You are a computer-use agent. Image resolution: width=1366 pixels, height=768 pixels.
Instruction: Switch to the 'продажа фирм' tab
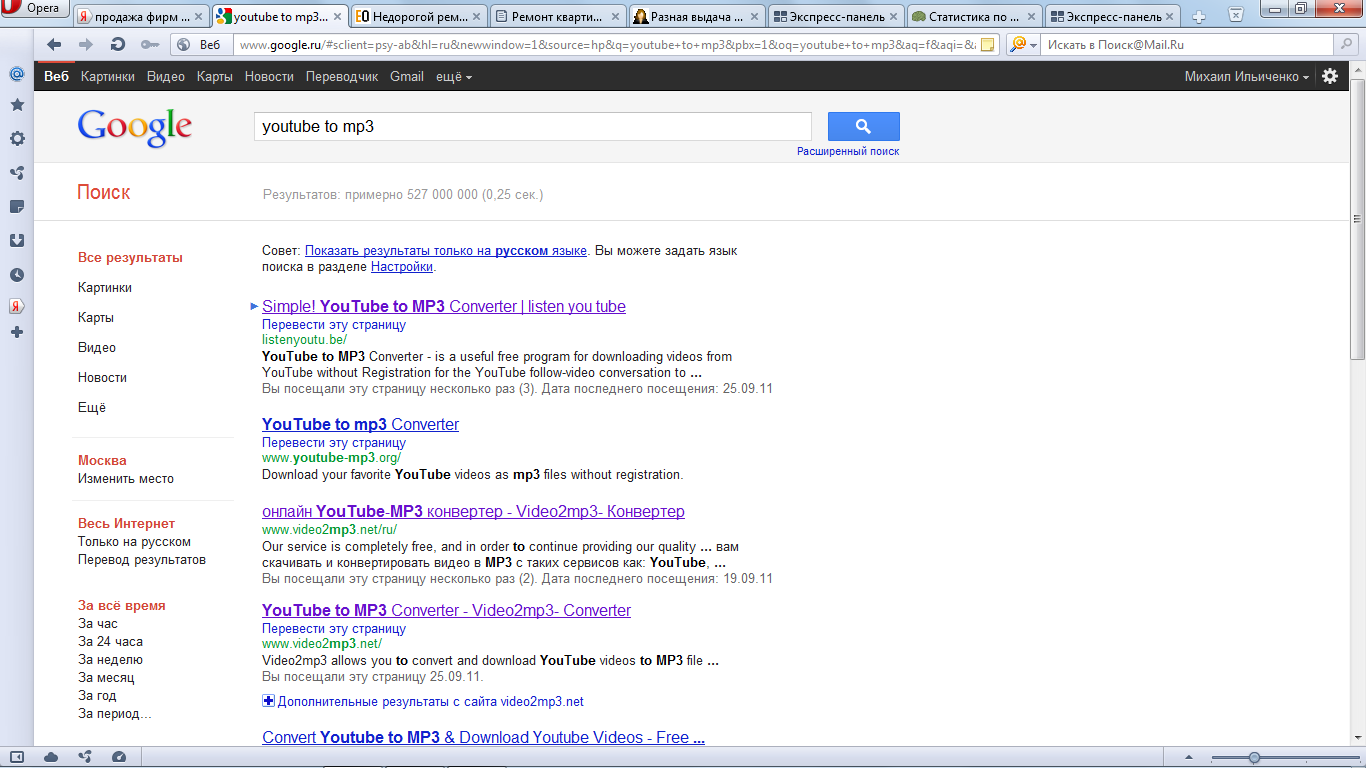141,17
